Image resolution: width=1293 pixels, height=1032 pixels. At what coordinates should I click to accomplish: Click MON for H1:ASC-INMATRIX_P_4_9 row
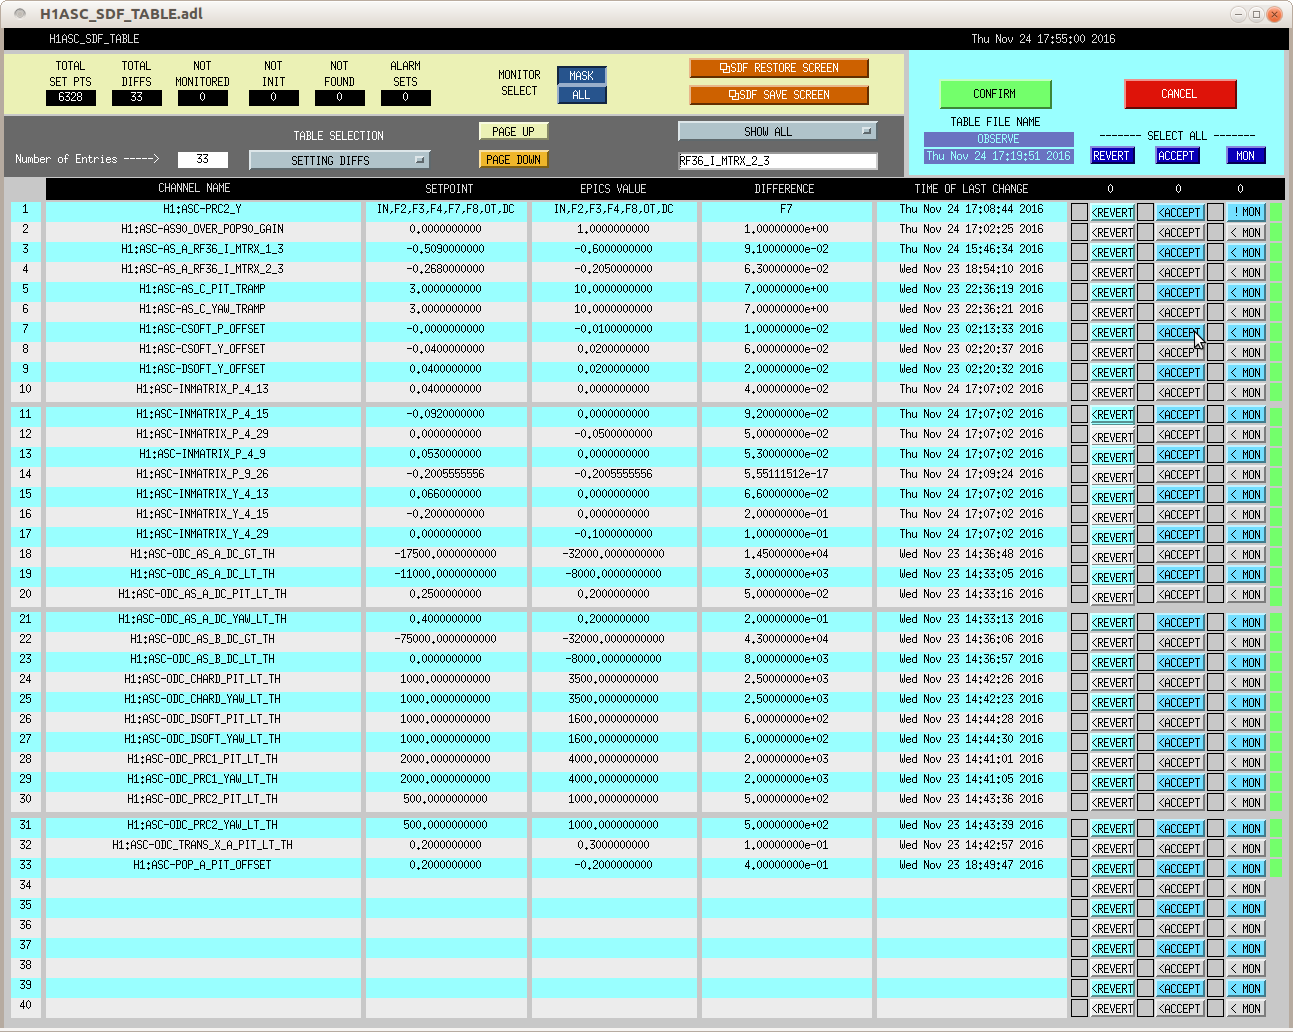click(1246, 454)
